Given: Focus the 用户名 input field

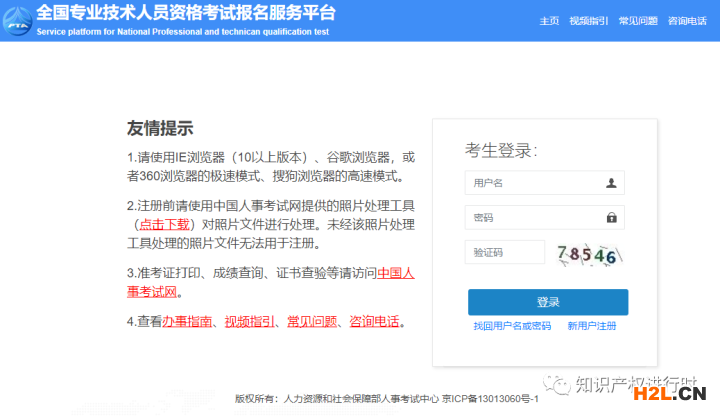Looking at the screenshot, I should [x=535, y=183].
